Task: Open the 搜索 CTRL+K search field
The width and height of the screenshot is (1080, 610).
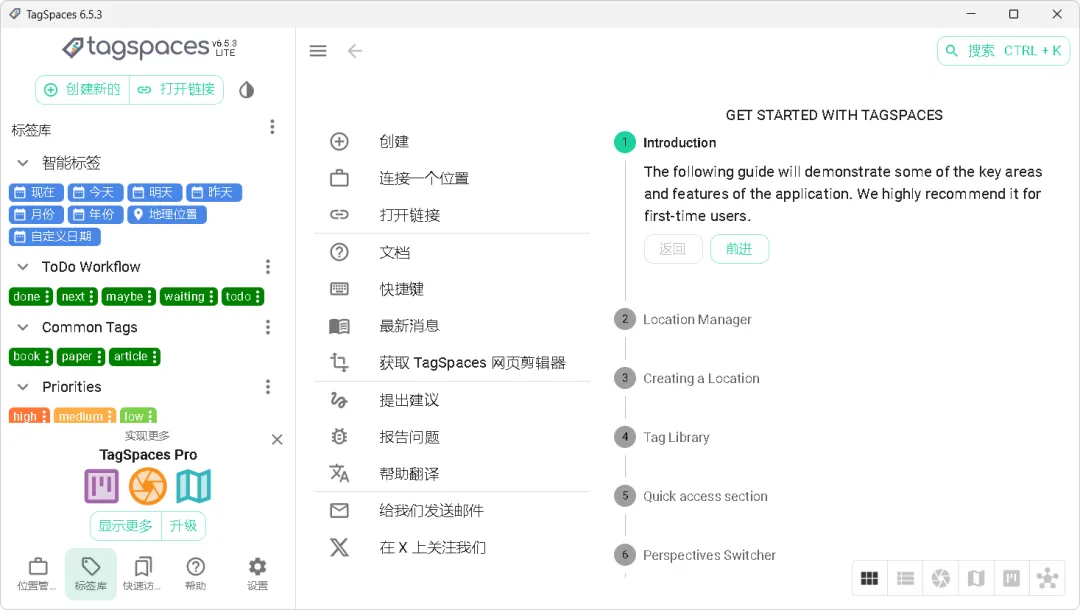Action: [1003, 51]
